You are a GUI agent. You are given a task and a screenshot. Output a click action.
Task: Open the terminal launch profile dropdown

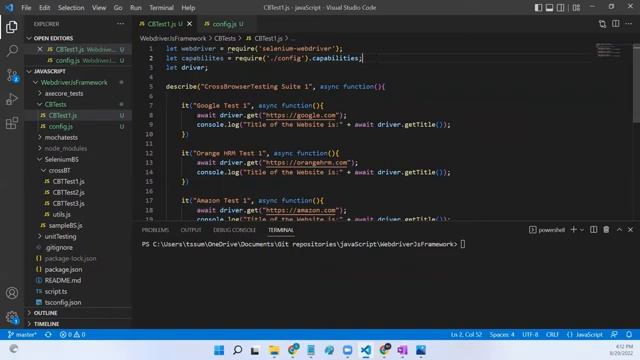point(582,230)
